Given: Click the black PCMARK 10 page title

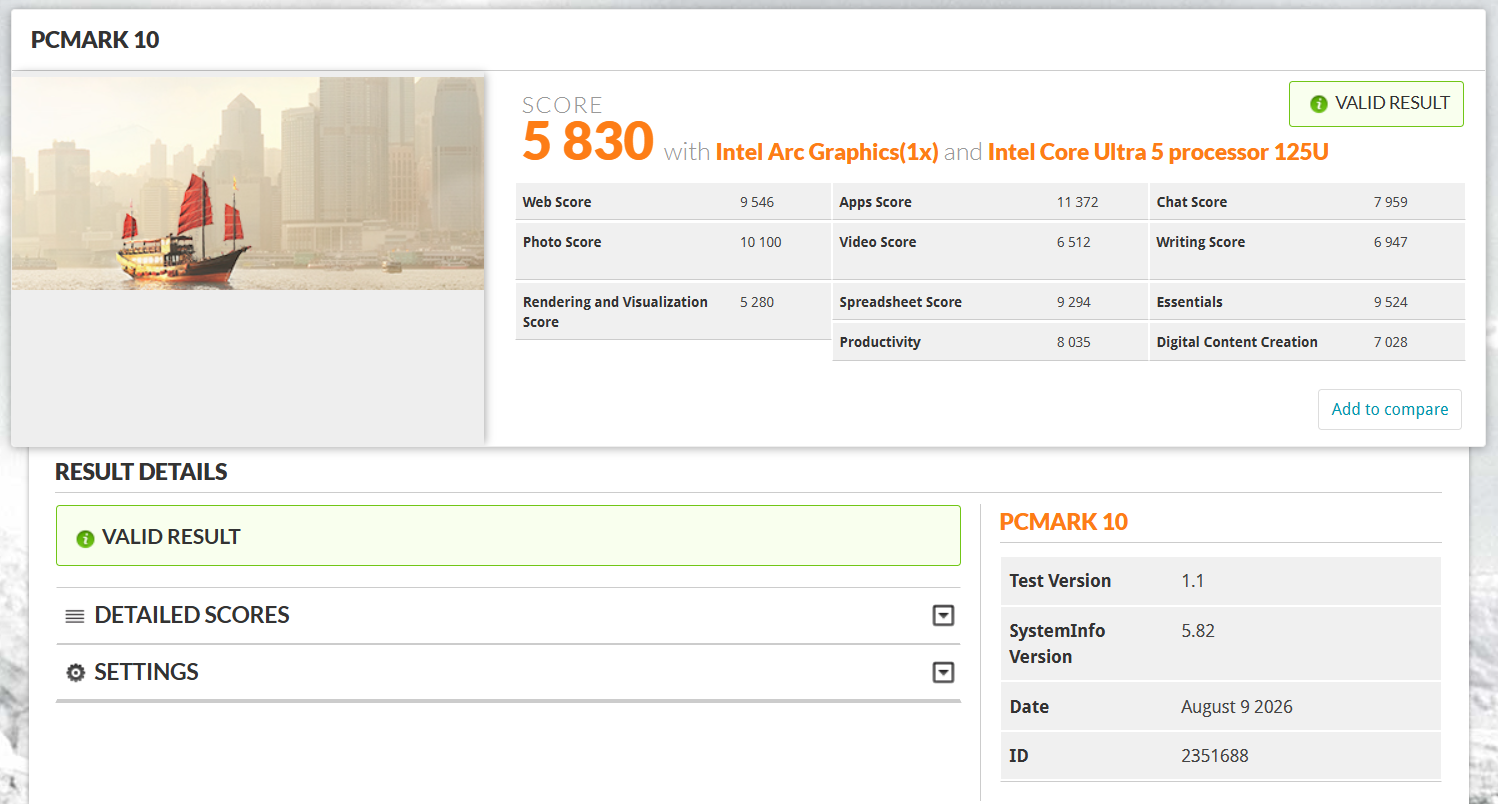Looking at the screenshot, I should (x=95, y=40).
